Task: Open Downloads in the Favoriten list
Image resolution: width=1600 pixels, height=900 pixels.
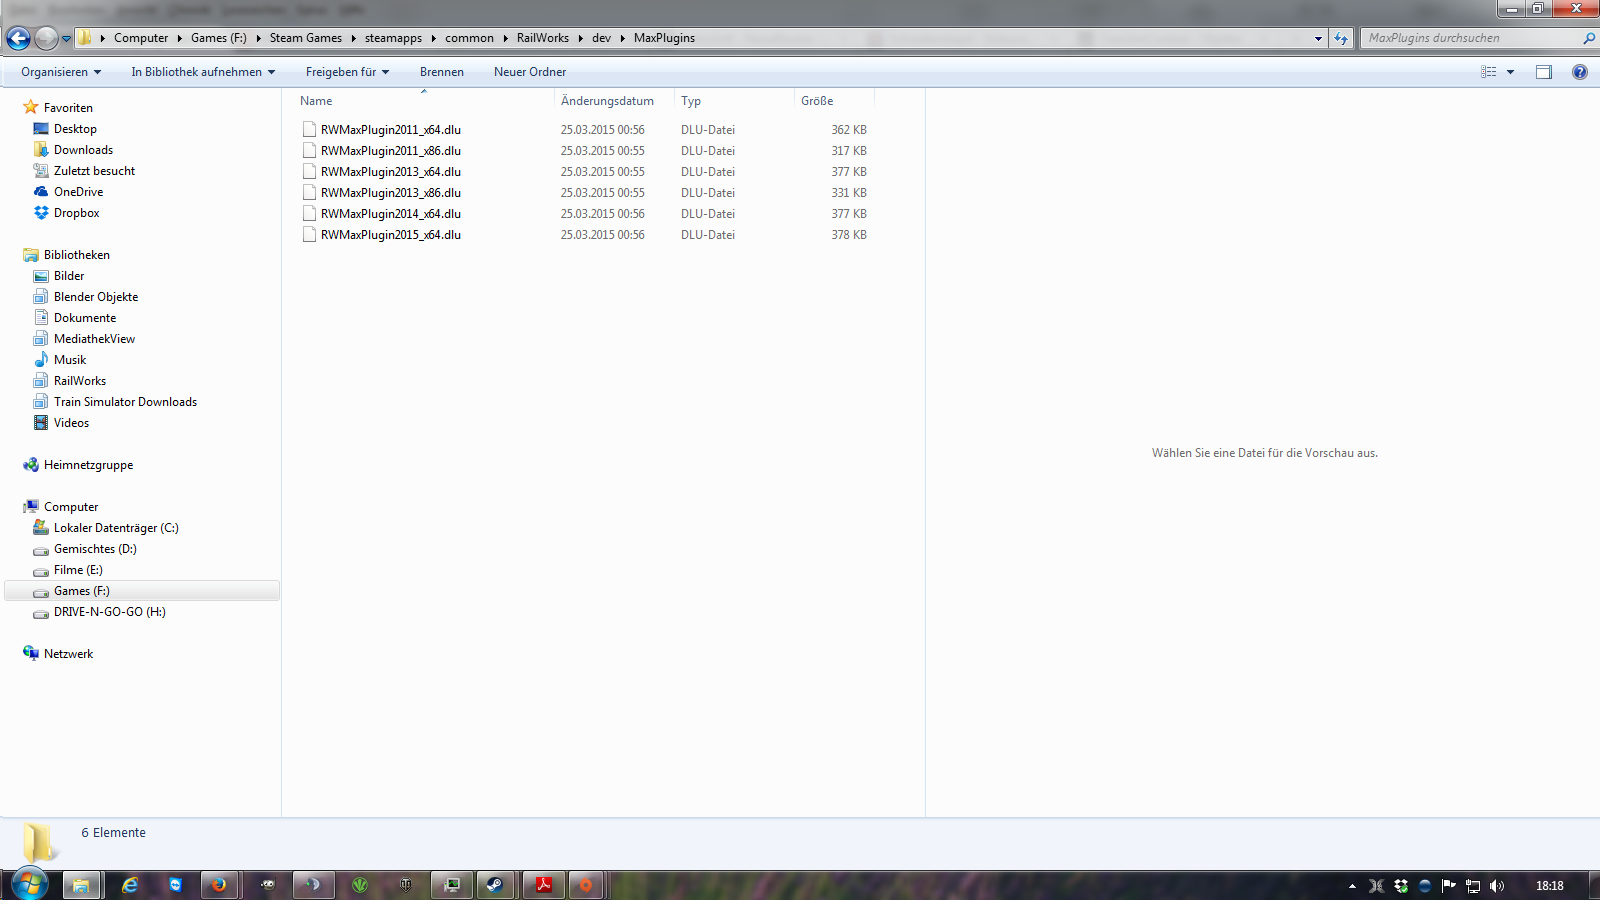Action: coord(83,150)
